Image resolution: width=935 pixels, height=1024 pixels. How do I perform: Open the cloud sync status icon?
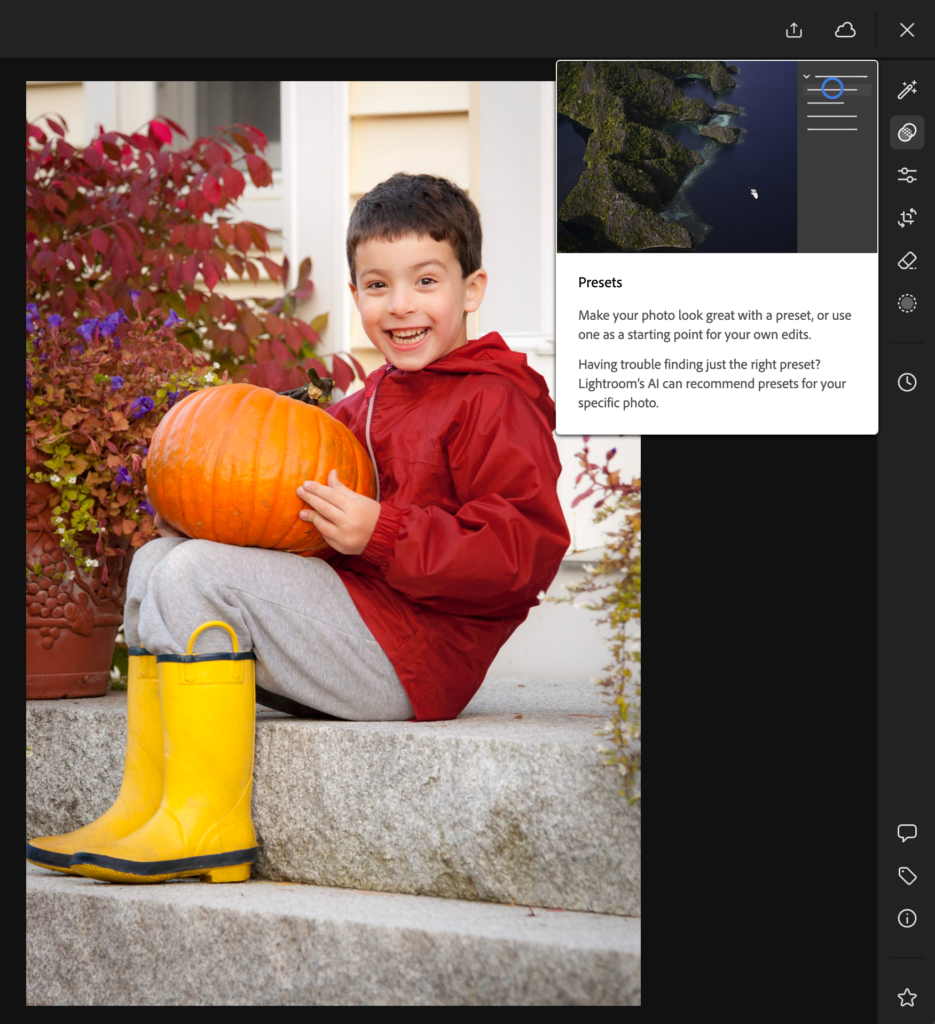[x=845, y=30]
